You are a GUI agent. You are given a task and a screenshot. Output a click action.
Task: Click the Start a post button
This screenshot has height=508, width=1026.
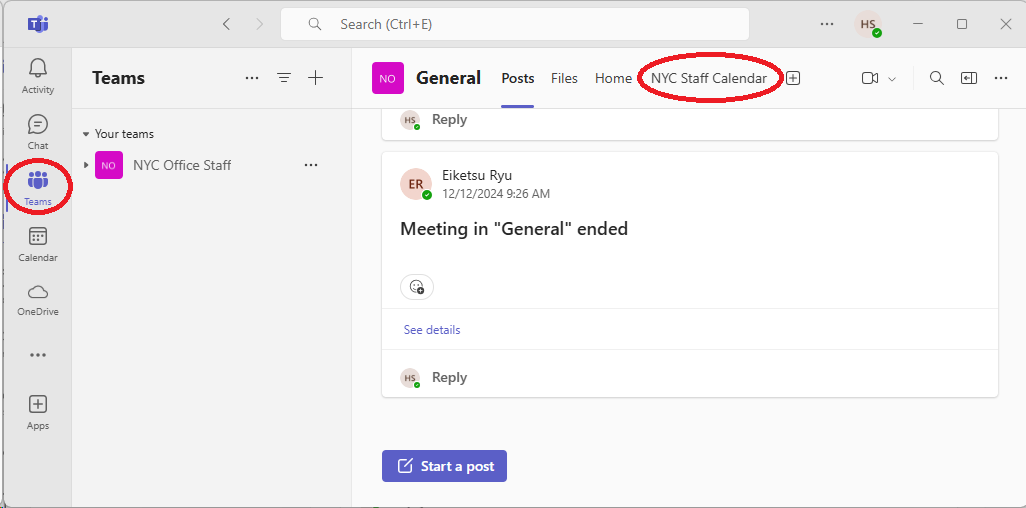(x=444, y=466)
